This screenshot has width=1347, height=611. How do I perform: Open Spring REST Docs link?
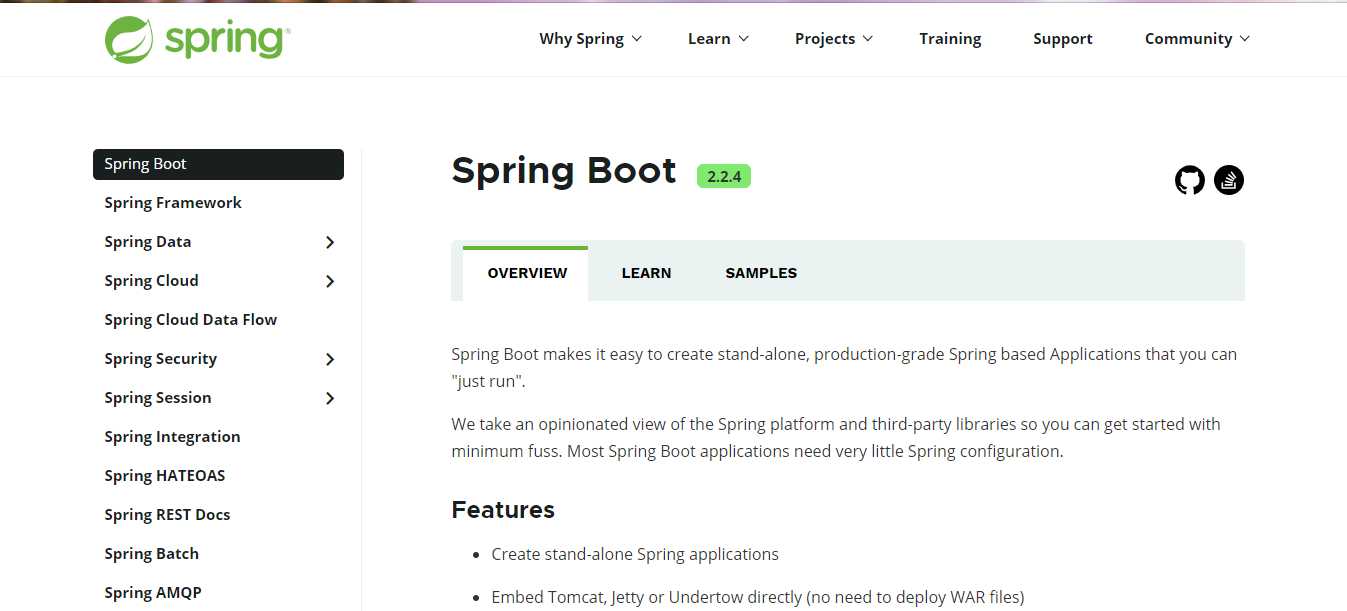click(x=167, y=515)
